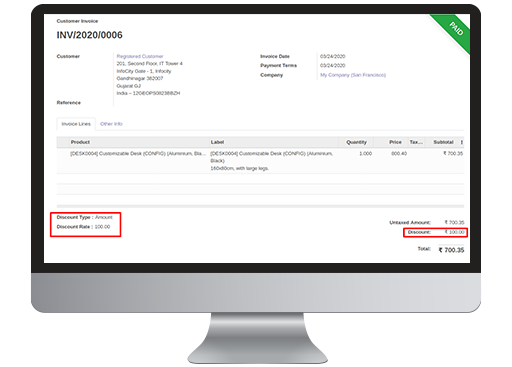Viewport: 512px width, 367px height.
Task: Click the green PAID ribbon
Action: [455, 29]
